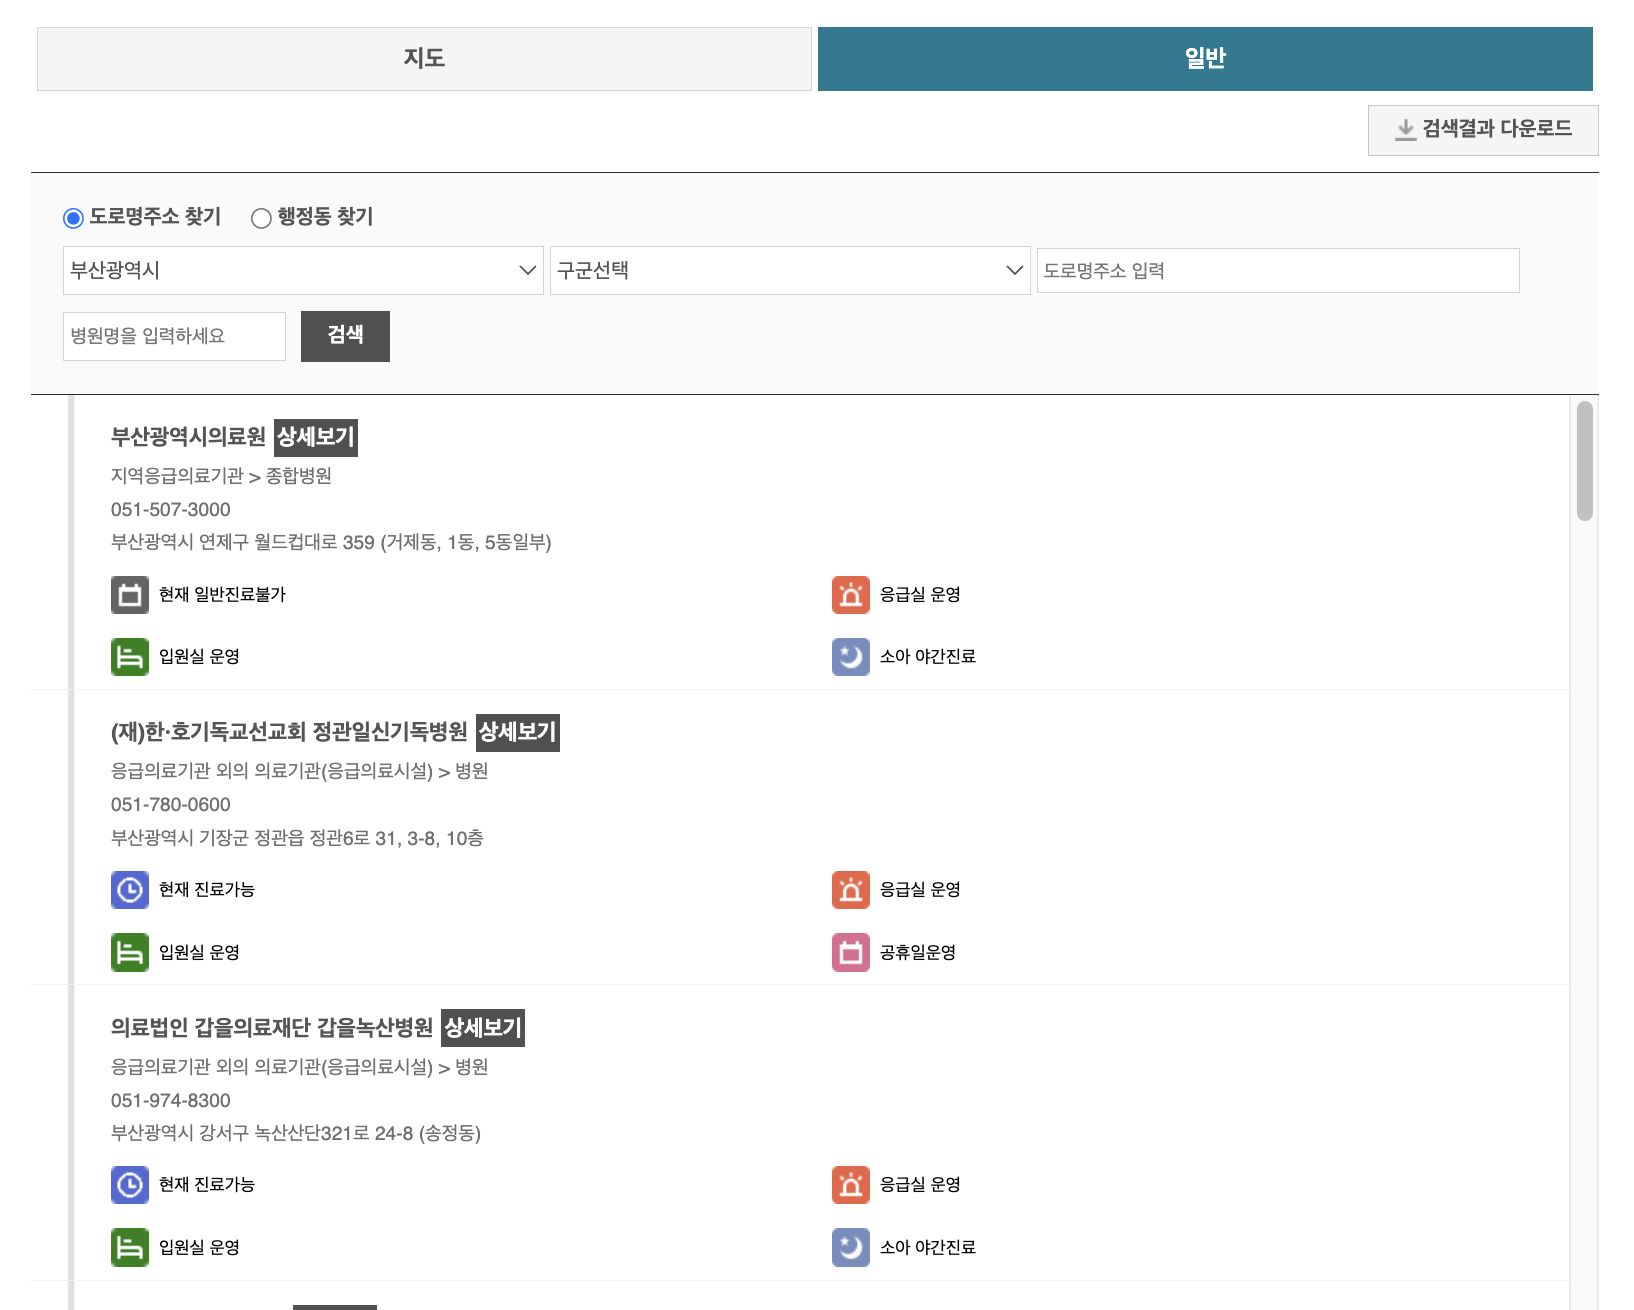Click the name (재)한·호기독교선교회 정관일신기독병원
This screenshot has height=1310, width=1634.
(x=289, y=732)
